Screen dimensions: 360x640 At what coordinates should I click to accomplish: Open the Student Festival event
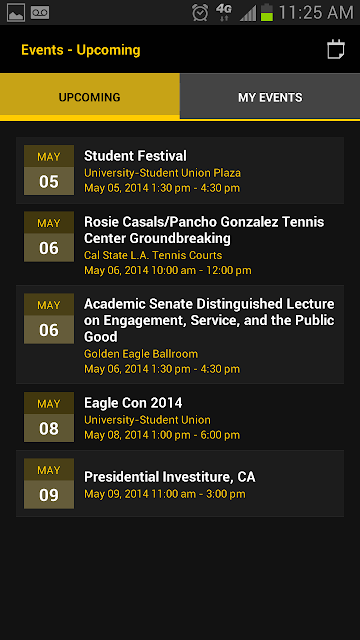pyautogui.click(x=180, y=170)
